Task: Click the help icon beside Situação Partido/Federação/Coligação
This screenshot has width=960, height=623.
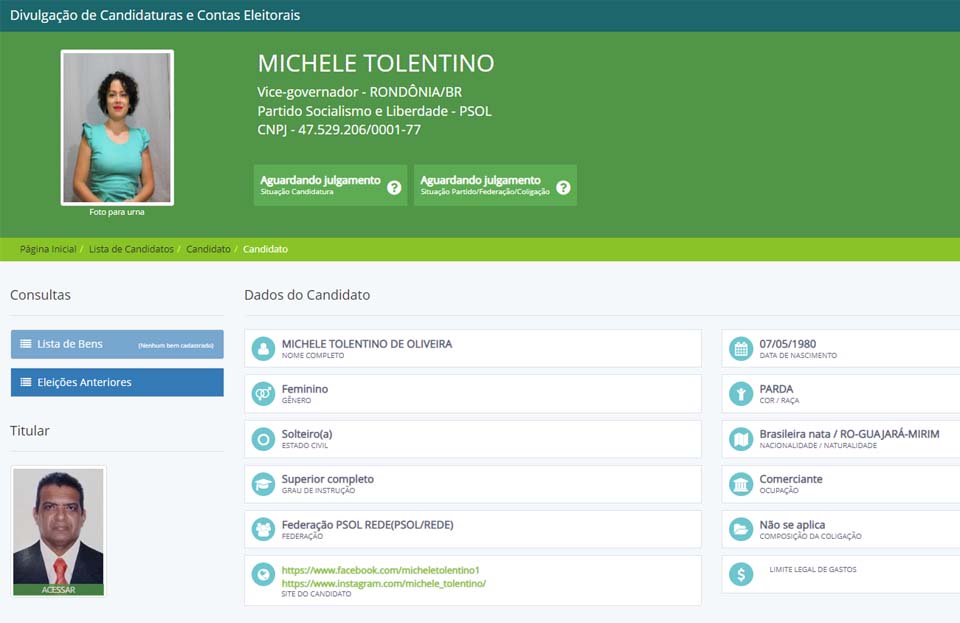Action: point(563,187)
